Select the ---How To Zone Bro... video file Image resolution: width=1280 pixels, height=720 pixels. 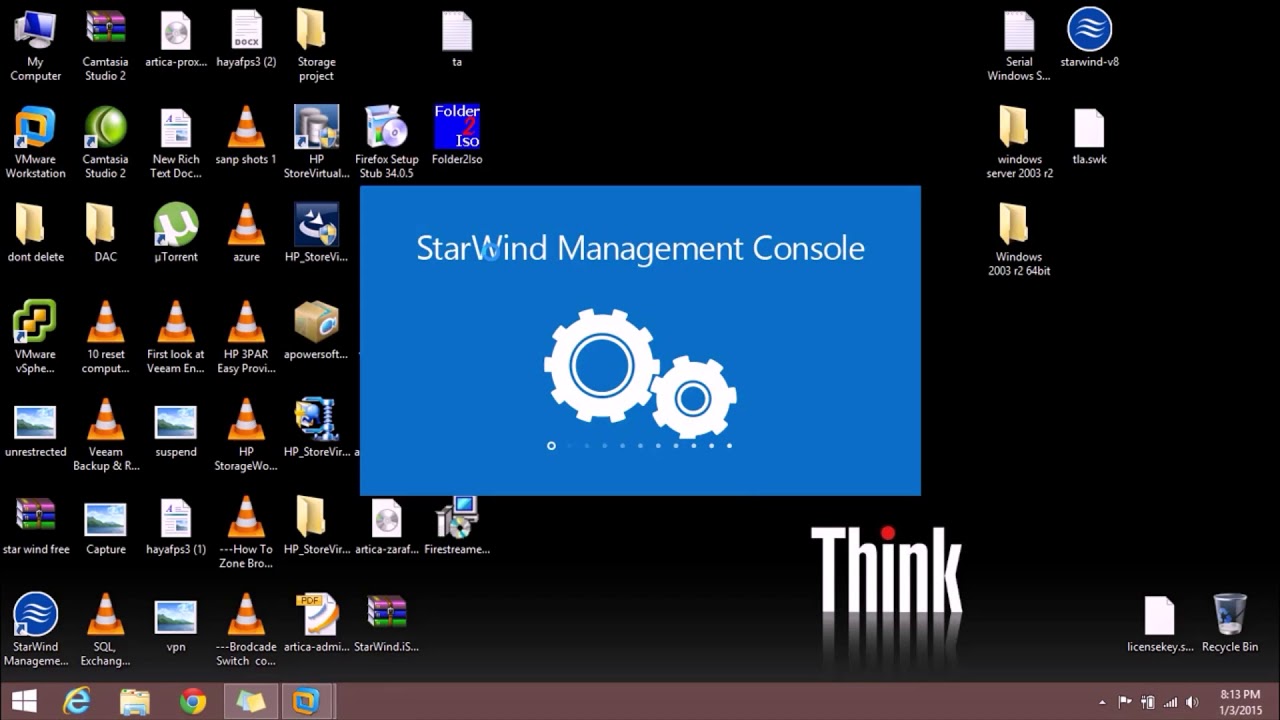coord(246,532)
